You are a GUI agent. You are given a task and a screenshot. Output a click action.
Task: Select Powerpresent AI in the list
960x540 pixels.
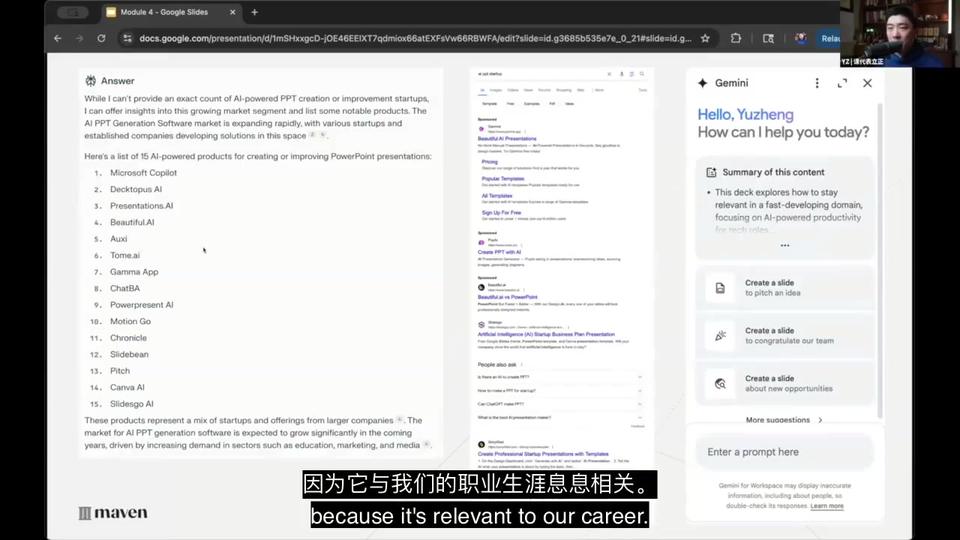141,305
